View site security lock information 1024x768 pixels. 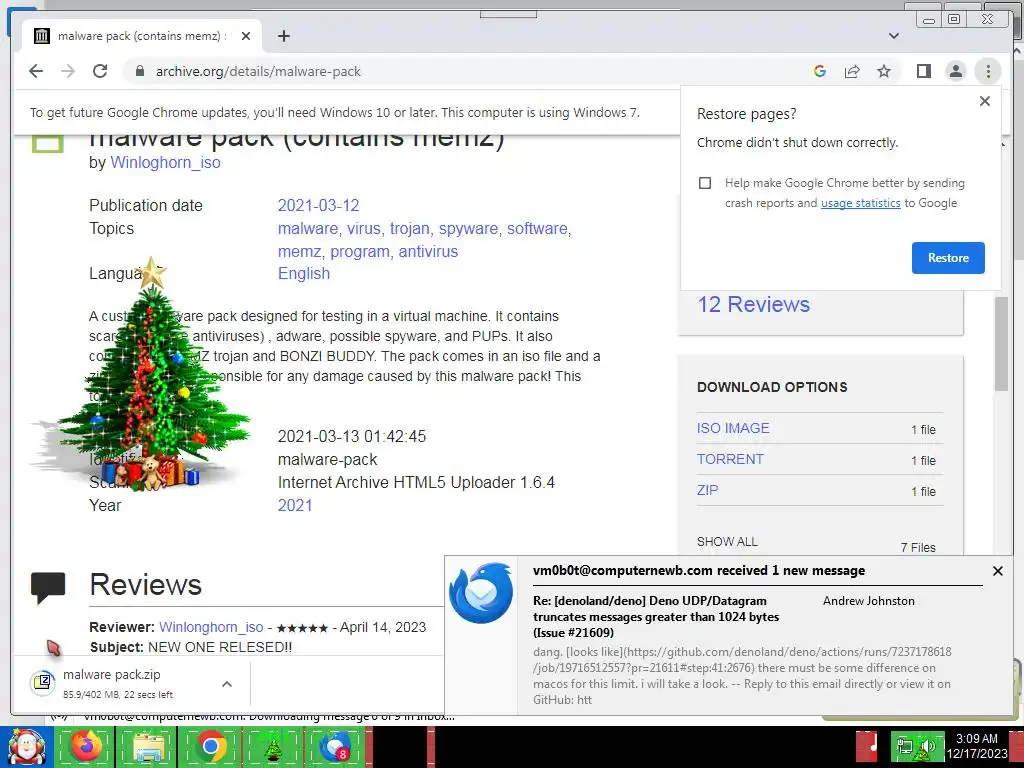(x=139, y=71)
